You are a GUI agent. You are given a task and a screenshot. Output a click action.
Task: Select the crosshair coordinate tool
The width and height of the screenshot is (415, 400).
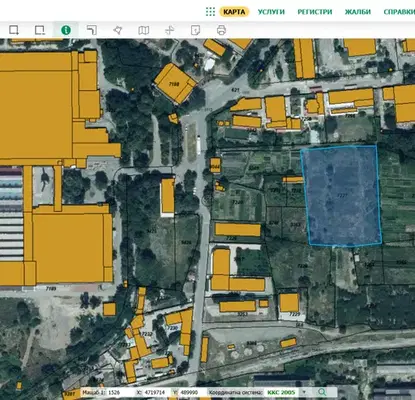pos(170,30)
